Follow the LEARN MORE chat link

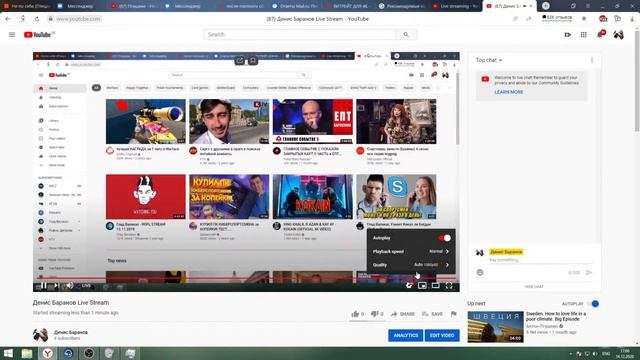click(x=509, y=92)
